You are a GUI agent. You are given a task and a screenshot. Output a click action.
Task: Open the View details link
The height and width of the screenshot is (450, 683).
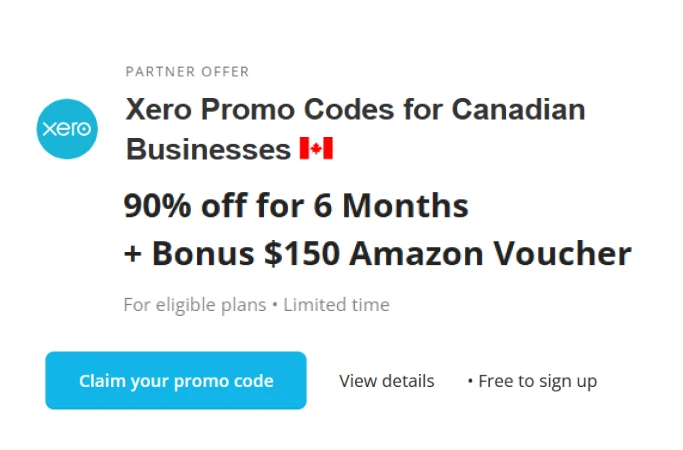[x=386, y=381]
